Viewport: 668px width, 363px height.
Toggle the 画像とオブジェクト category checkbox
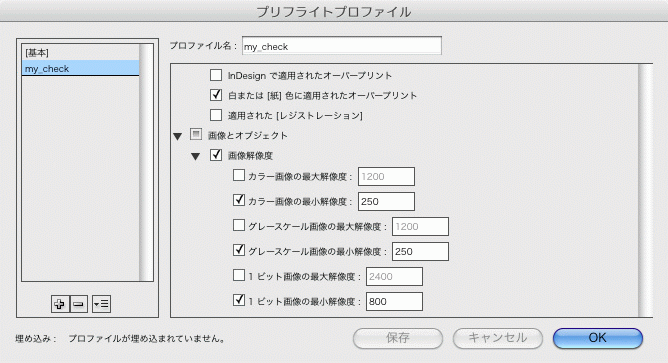[196, 135]
